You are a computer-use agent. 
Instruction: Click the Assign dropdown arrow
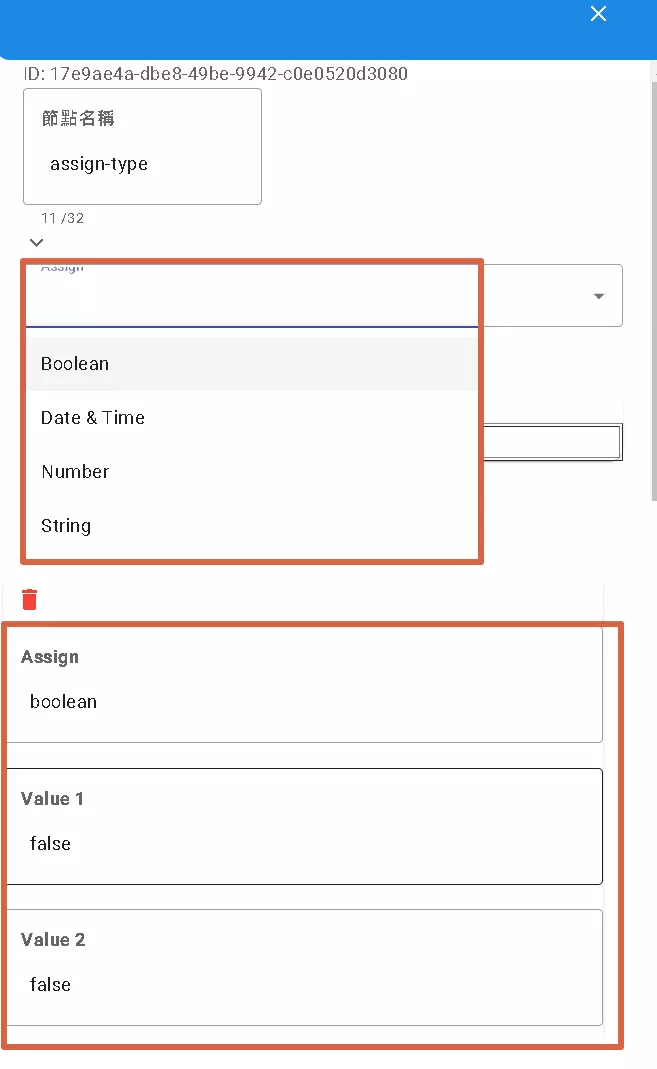(599, 296)
